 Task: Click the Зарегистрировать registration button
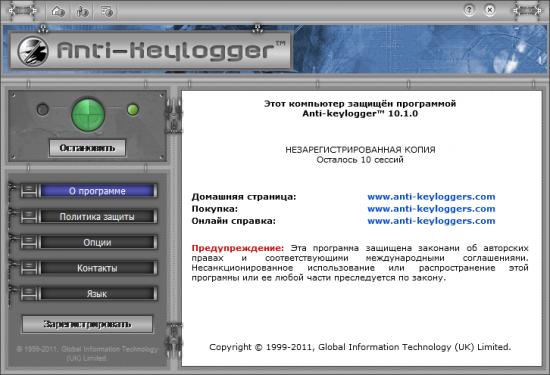pyautogui.click(x=87, y=324)
